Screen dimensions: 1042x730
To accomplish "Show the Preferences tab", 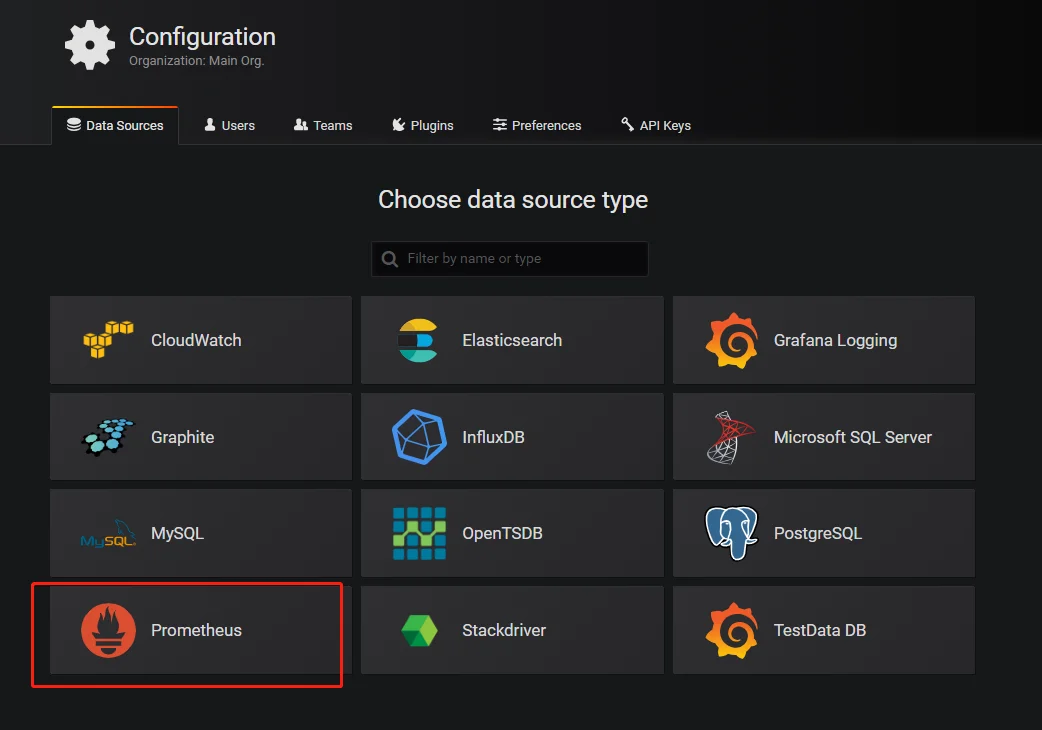I will [537, 126].
